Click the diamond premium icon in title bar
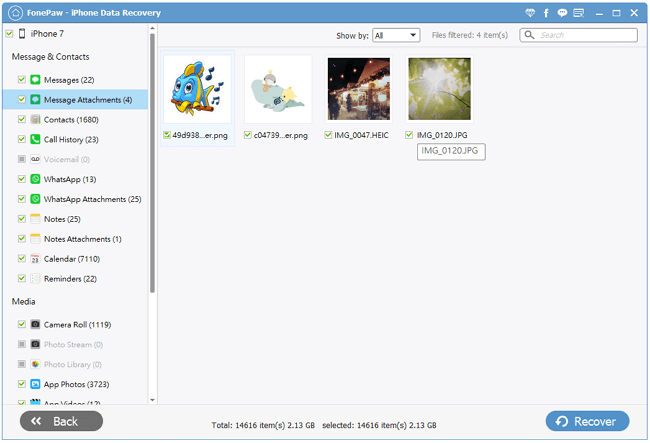Image resolution: width=650 pixels, height=443 pixels. pos(557,12)
